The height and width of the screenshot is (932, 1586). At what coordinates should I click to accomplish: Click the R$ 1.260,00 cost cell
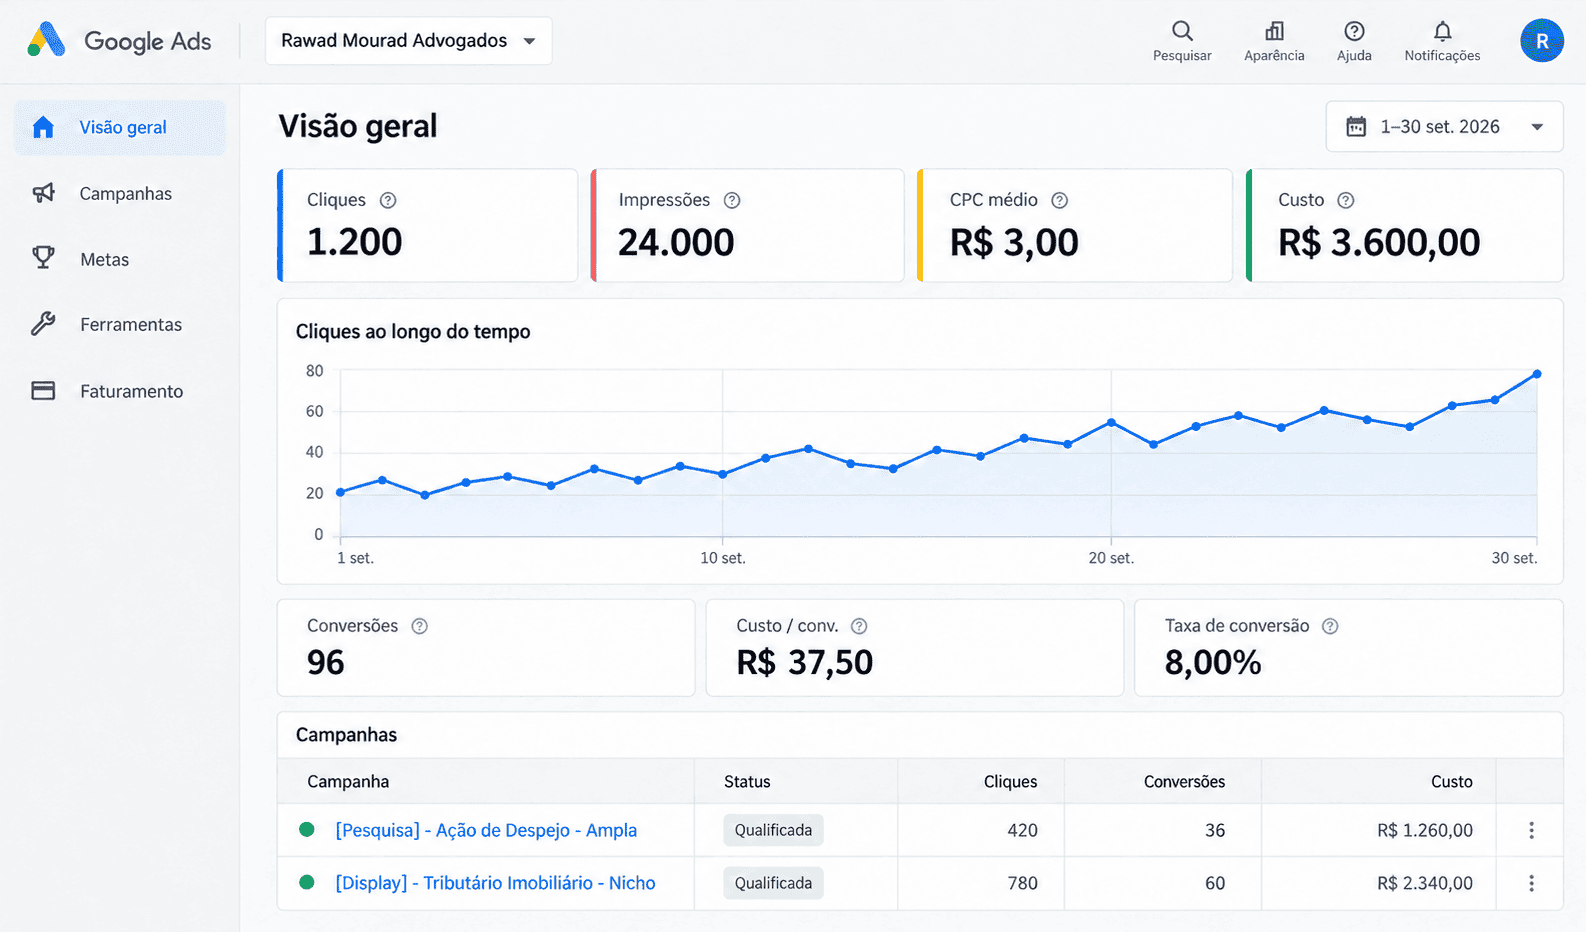1424,830
